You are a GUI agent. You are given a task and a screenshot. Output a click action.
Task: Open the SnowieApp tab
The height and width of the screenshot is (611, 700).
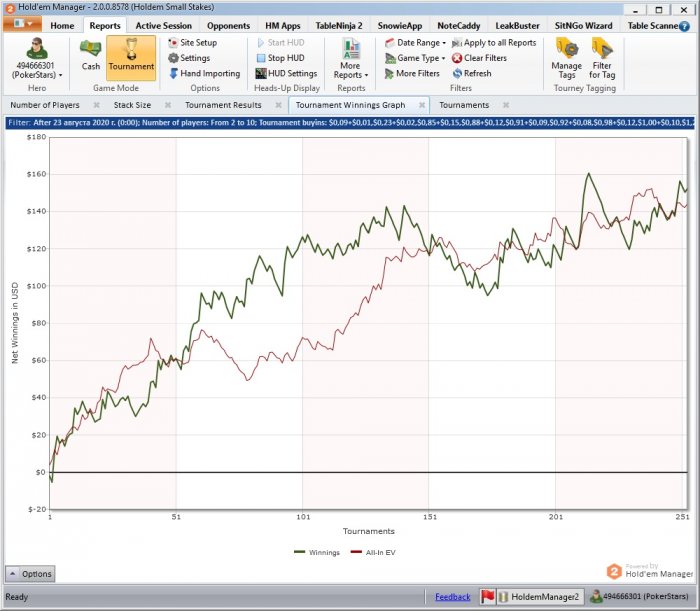(x=400, y=26)
